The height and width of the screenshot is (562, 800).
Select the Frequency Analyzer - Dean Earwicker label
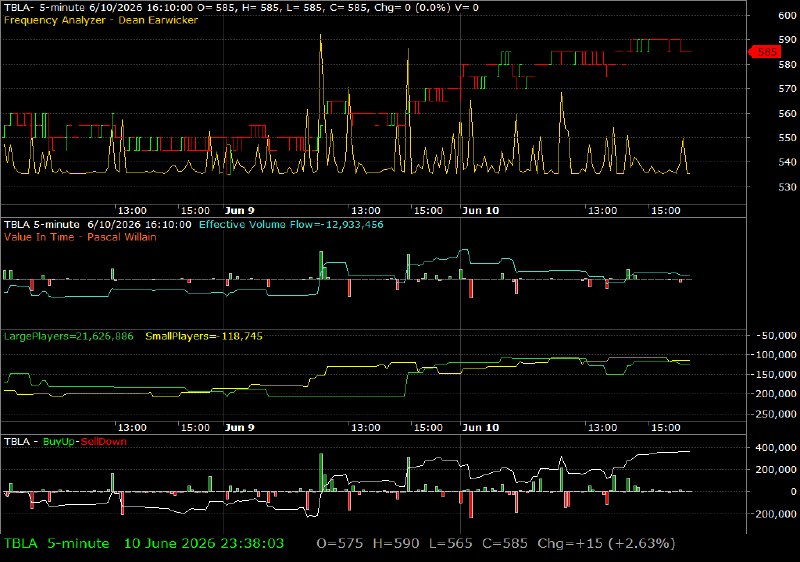click(101, 20)
